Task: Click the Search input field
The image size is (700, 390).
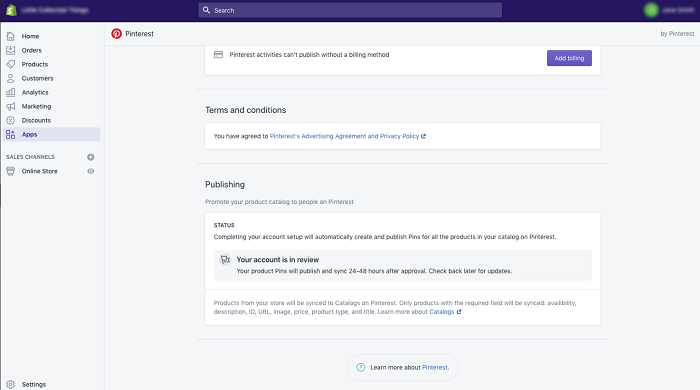Action: tap(350, 10)
